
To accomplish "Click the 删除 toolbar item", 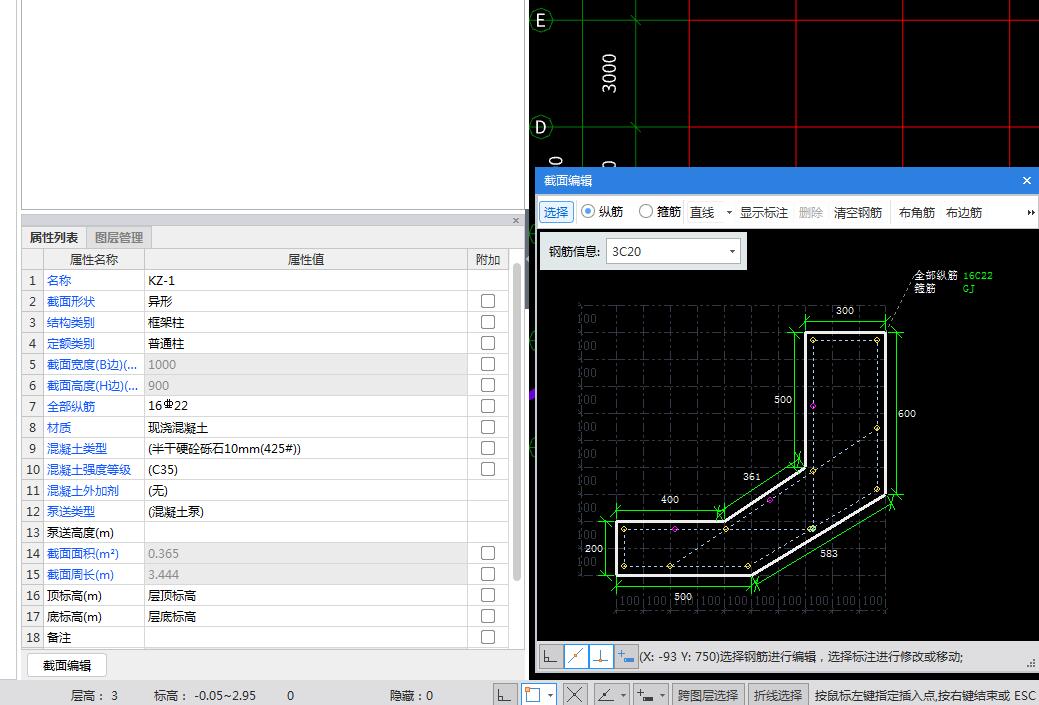I will (x=810, y=213).
